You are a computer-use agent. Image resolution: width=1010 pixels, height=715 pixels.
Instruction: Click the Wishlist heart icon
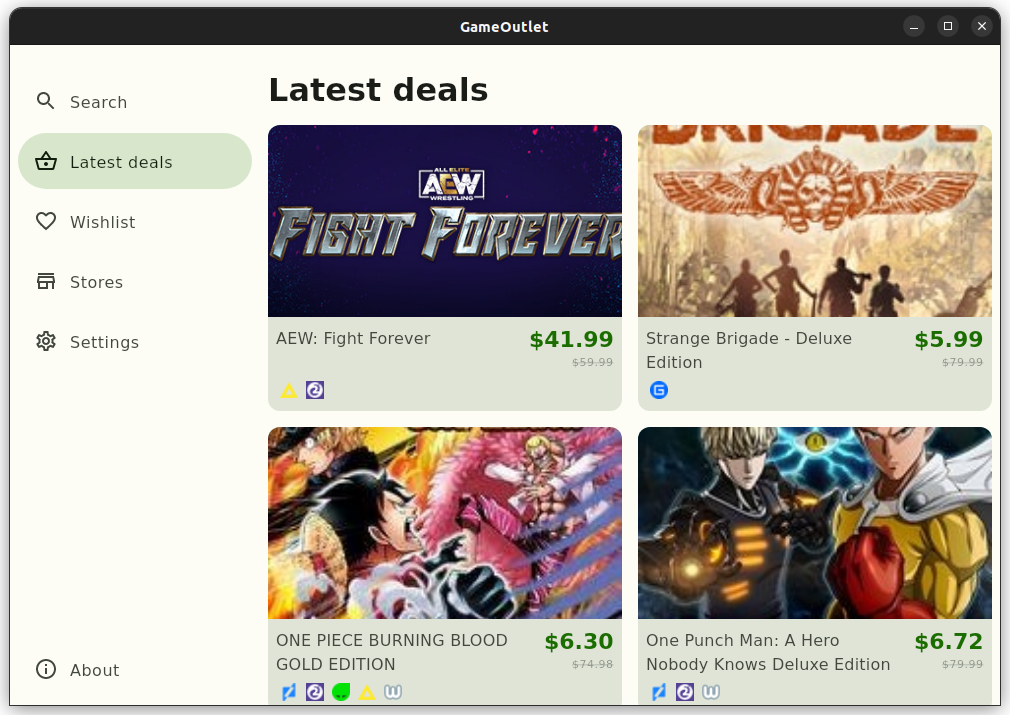click(x=46, y=222)
